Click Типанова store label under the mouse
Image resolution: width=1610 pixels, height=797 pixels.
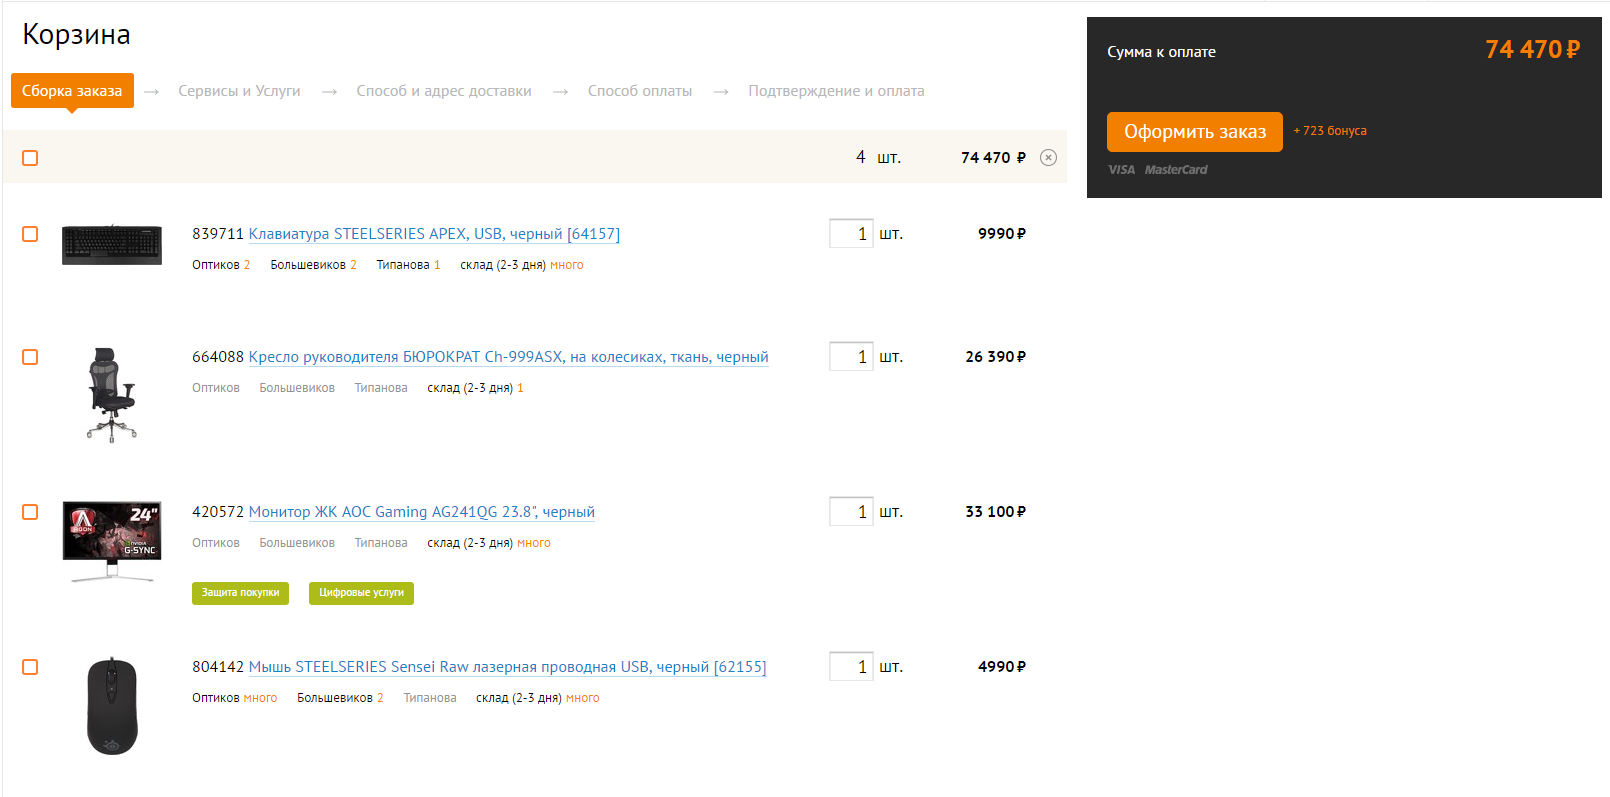pyautogui.click(x=430, y=698)
